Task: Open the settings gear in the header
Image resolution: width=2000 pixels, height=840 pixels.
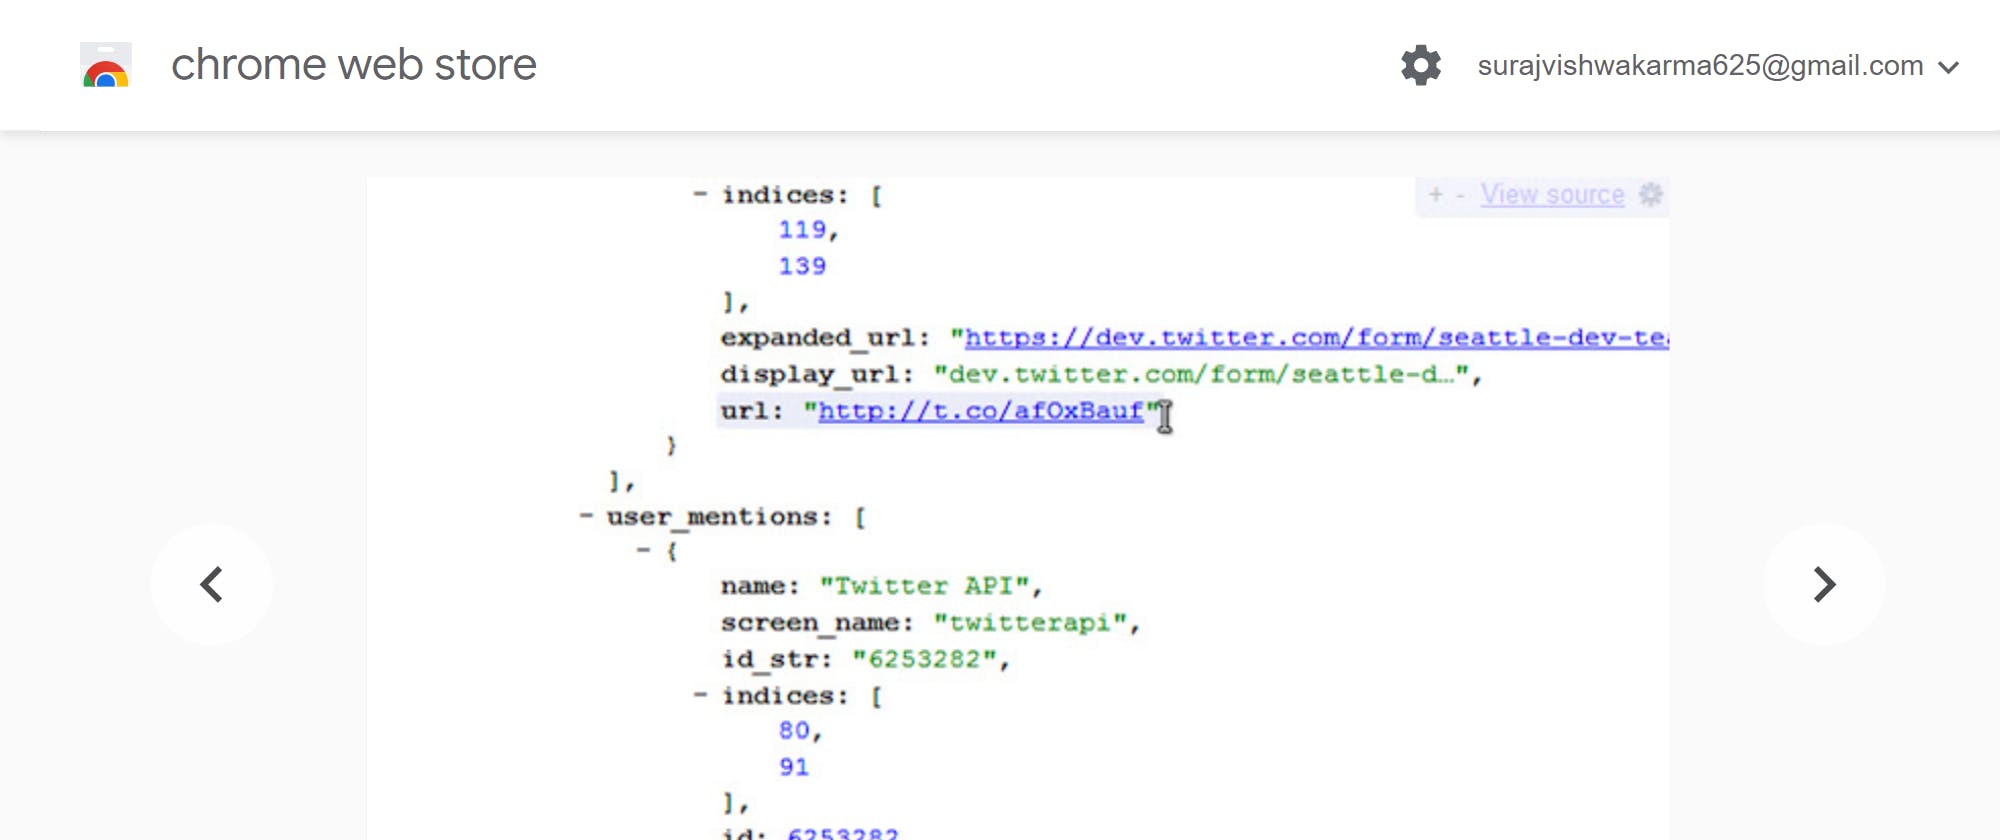Action: (x=1420, y=65)
